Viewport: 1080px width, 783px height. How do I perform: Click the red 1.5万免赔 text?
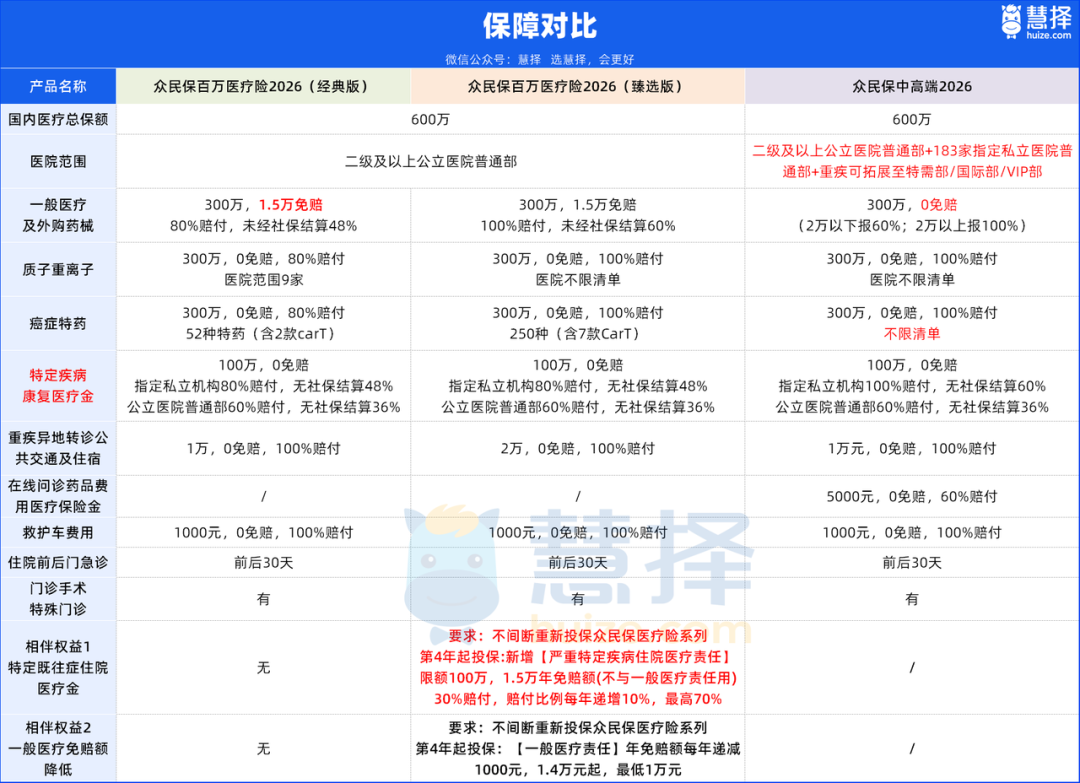tap(291, 205)
